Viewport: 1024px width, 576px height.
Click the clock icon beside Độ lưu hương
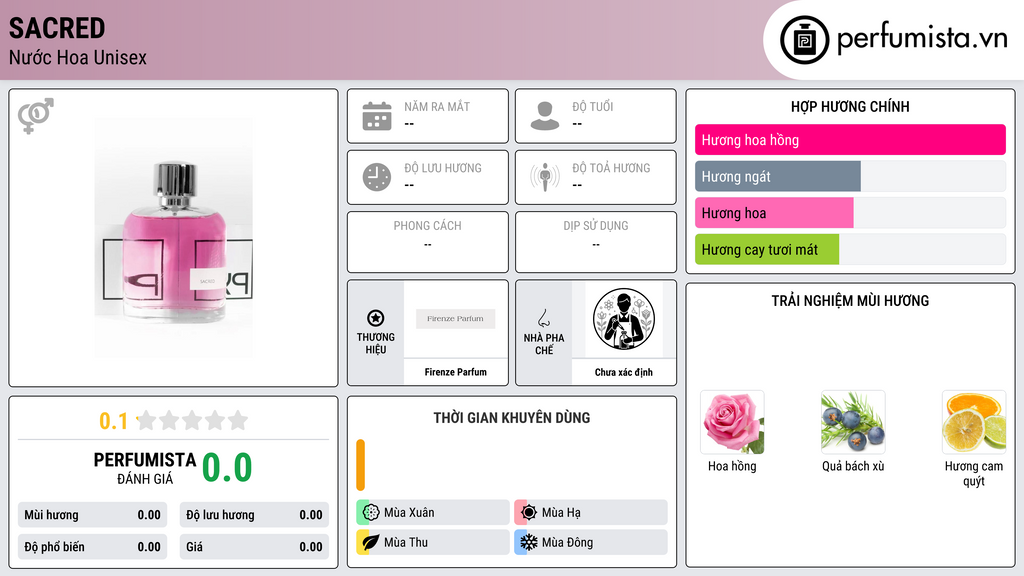point(377,177)
